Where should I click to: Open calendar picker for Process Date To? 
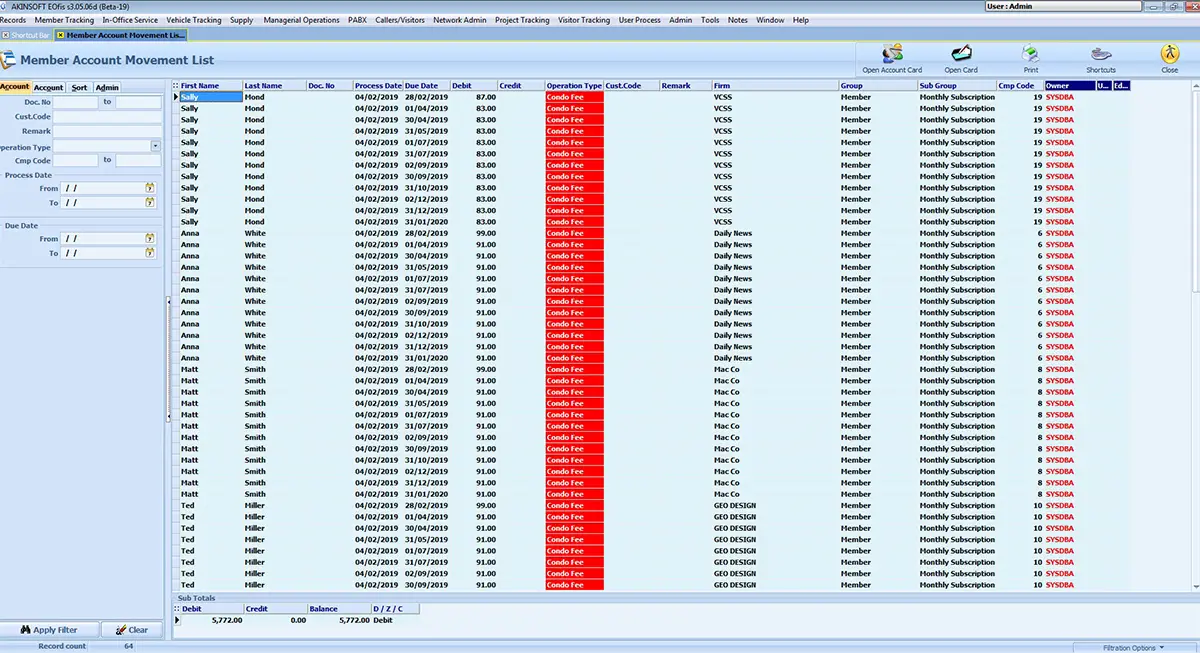click(x=150, y=203)
